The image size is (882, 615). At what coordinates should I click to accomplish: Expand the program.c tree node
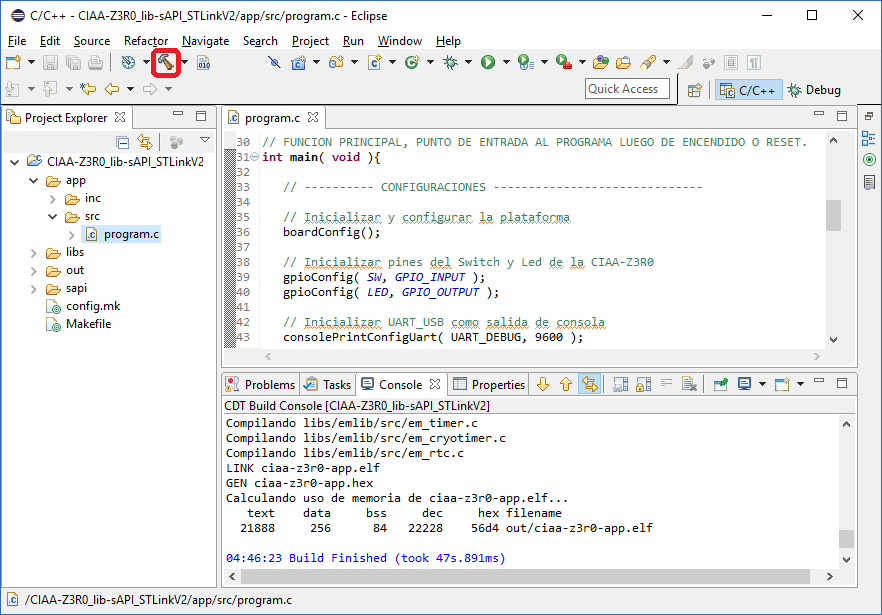[71, 235]
